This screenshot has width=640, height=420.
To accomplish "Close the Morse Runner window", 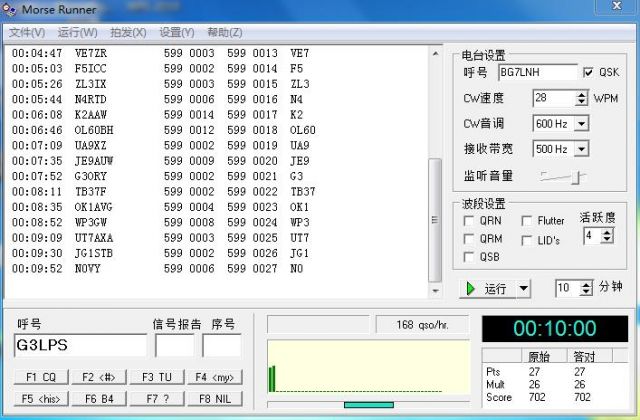I will (617, 6).
